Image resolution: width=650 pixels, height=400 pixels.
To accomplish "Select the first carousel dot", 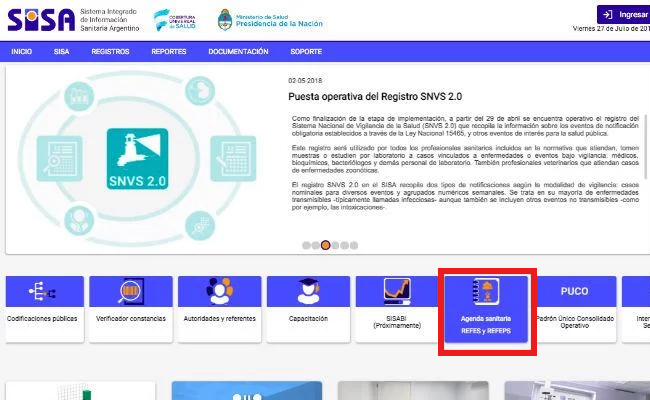I will point(306,245).
